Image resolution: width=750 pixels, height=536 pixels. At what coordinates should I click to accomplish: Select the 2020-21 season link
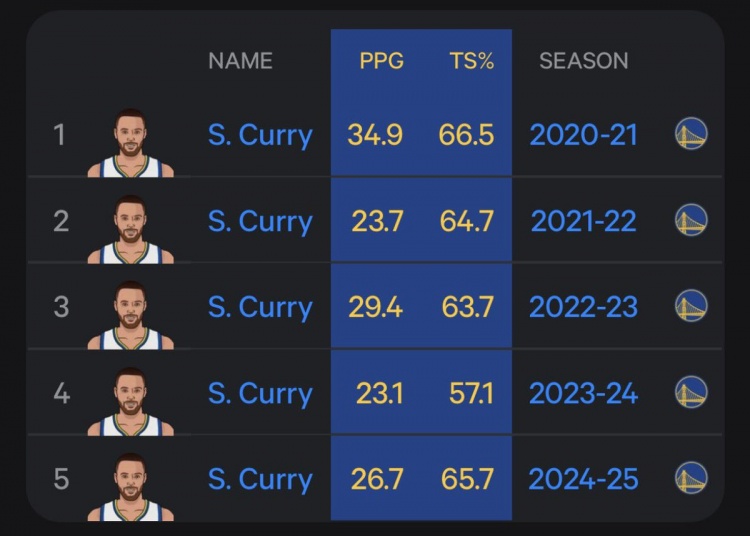click(x=583, y=135)
